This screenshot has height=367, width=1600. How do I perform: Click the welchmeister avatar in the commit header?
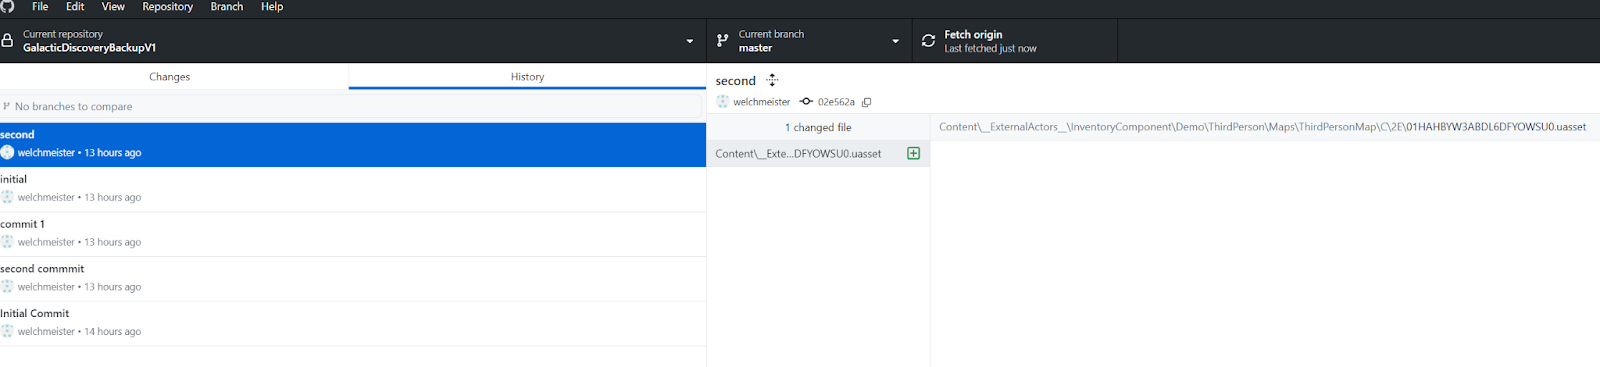pyautogui.click(x=723, y=101)
